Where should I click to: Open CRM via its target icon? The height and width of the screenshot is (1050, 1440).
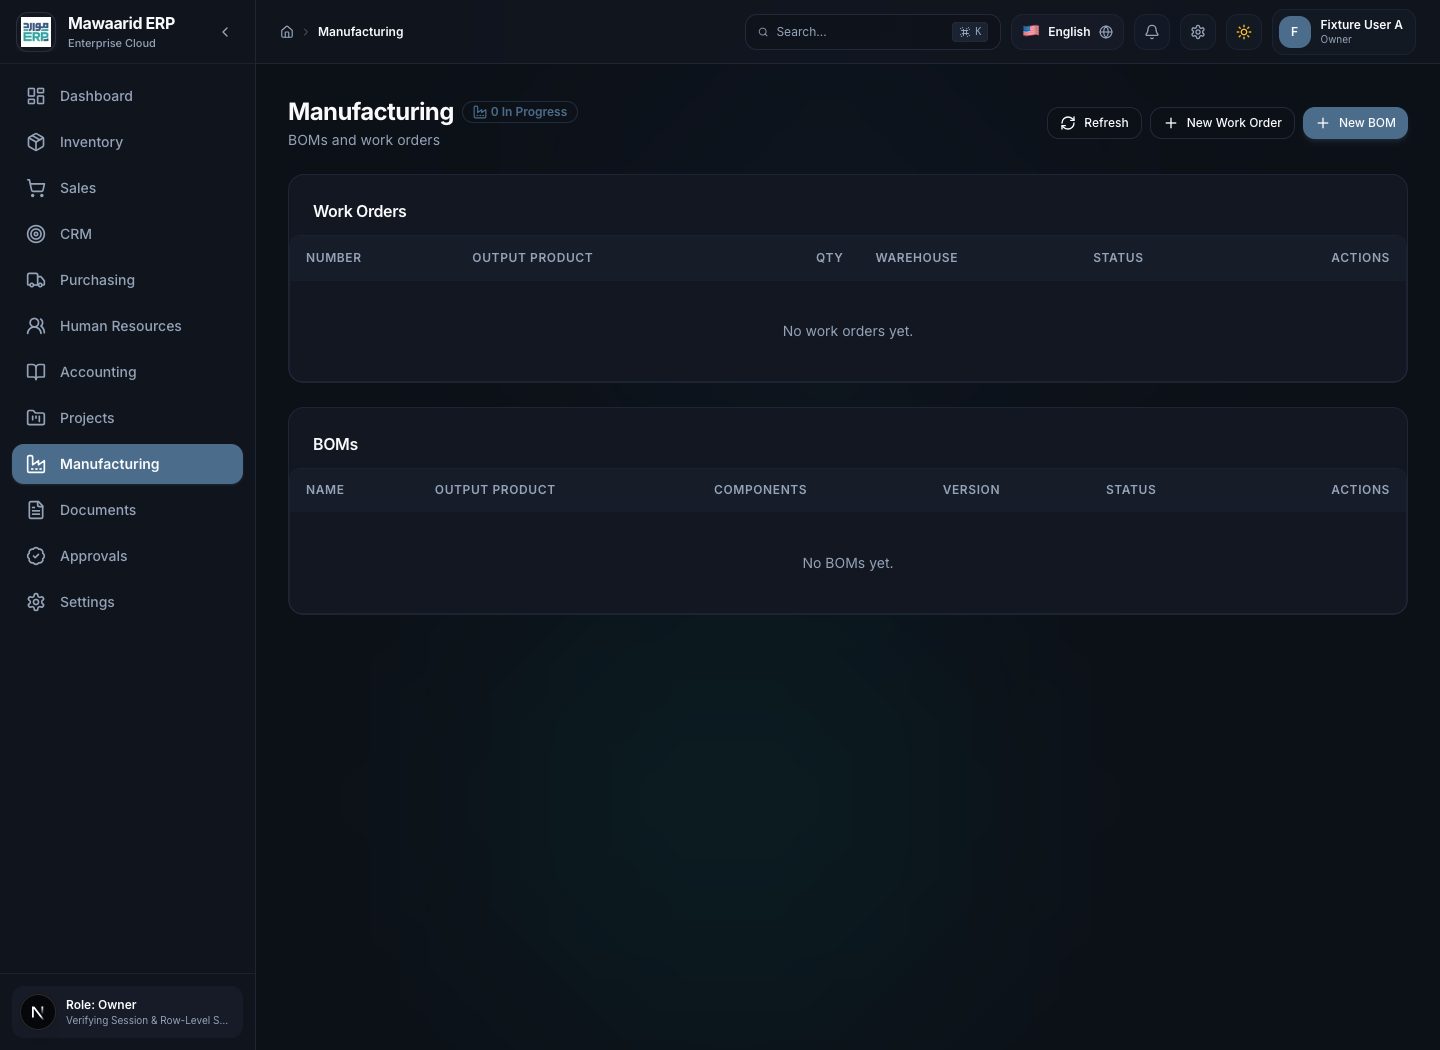coord(36,234)
